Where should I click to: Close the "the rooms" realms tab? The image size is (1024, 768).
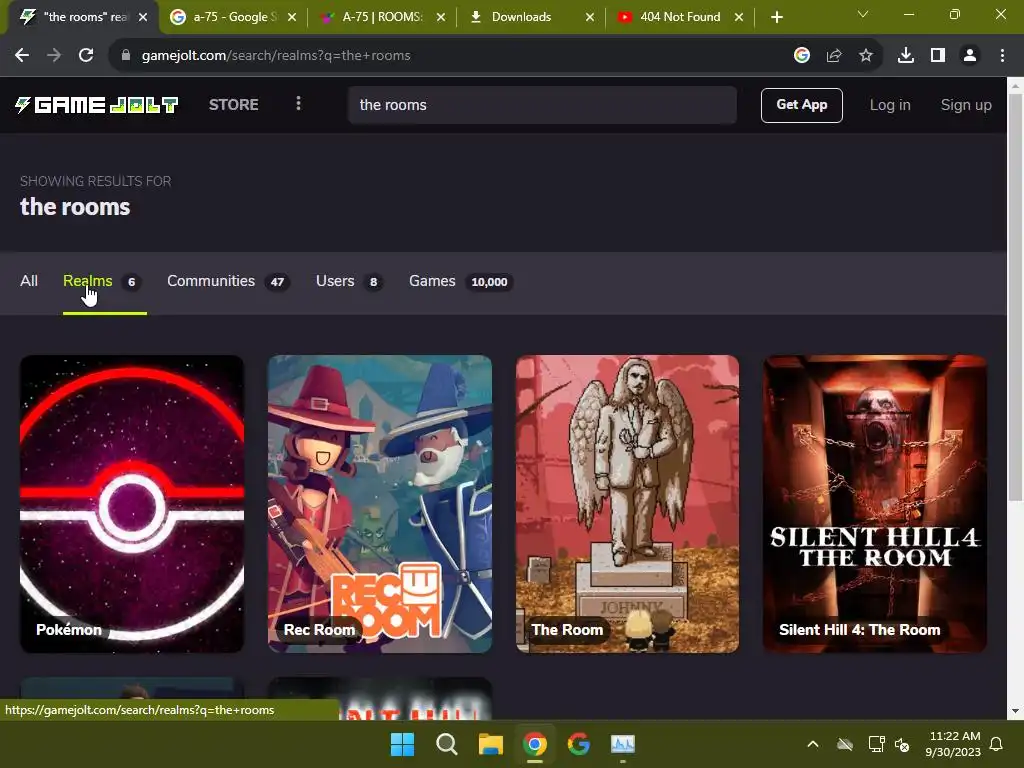tap(143, 17)
